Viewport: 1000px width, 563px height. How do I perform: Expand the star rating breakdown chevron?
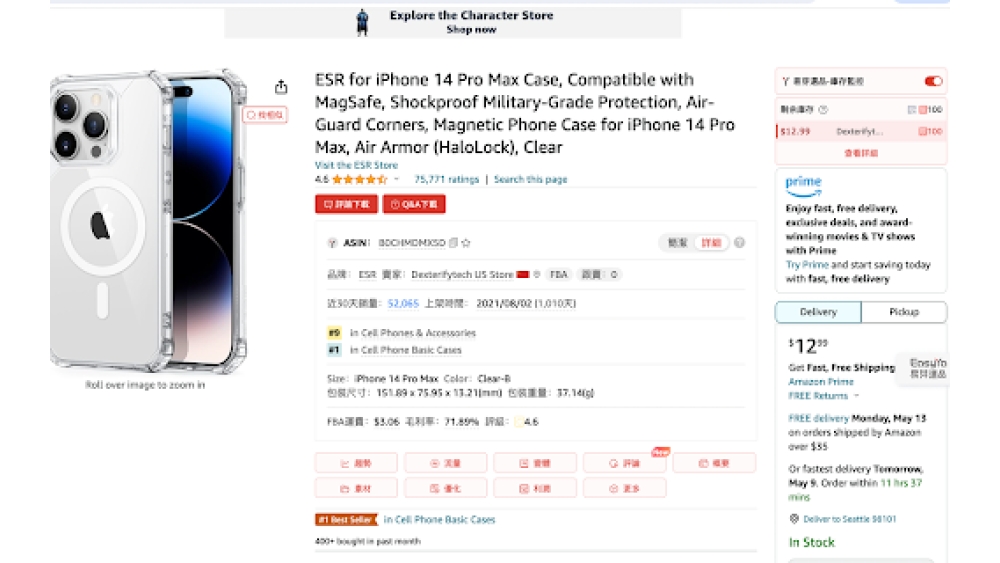coord(396,179)
